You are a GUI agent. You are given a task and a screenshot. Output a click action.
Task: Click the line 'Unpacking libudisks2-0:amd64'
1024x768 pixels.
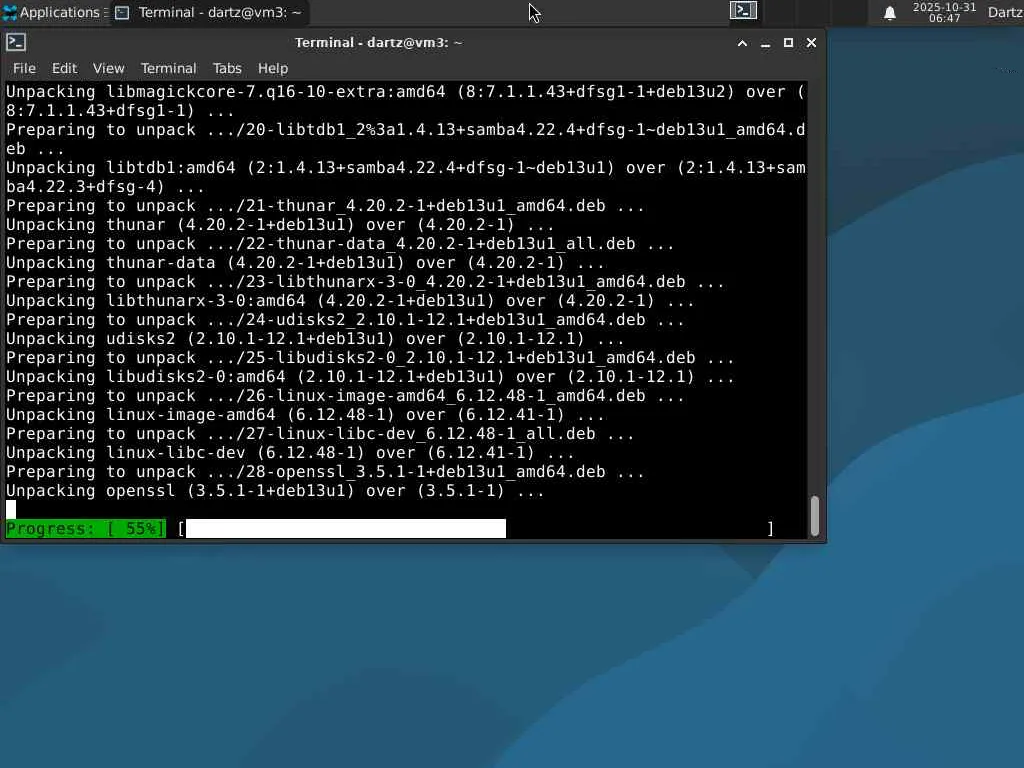pos(370,377)
